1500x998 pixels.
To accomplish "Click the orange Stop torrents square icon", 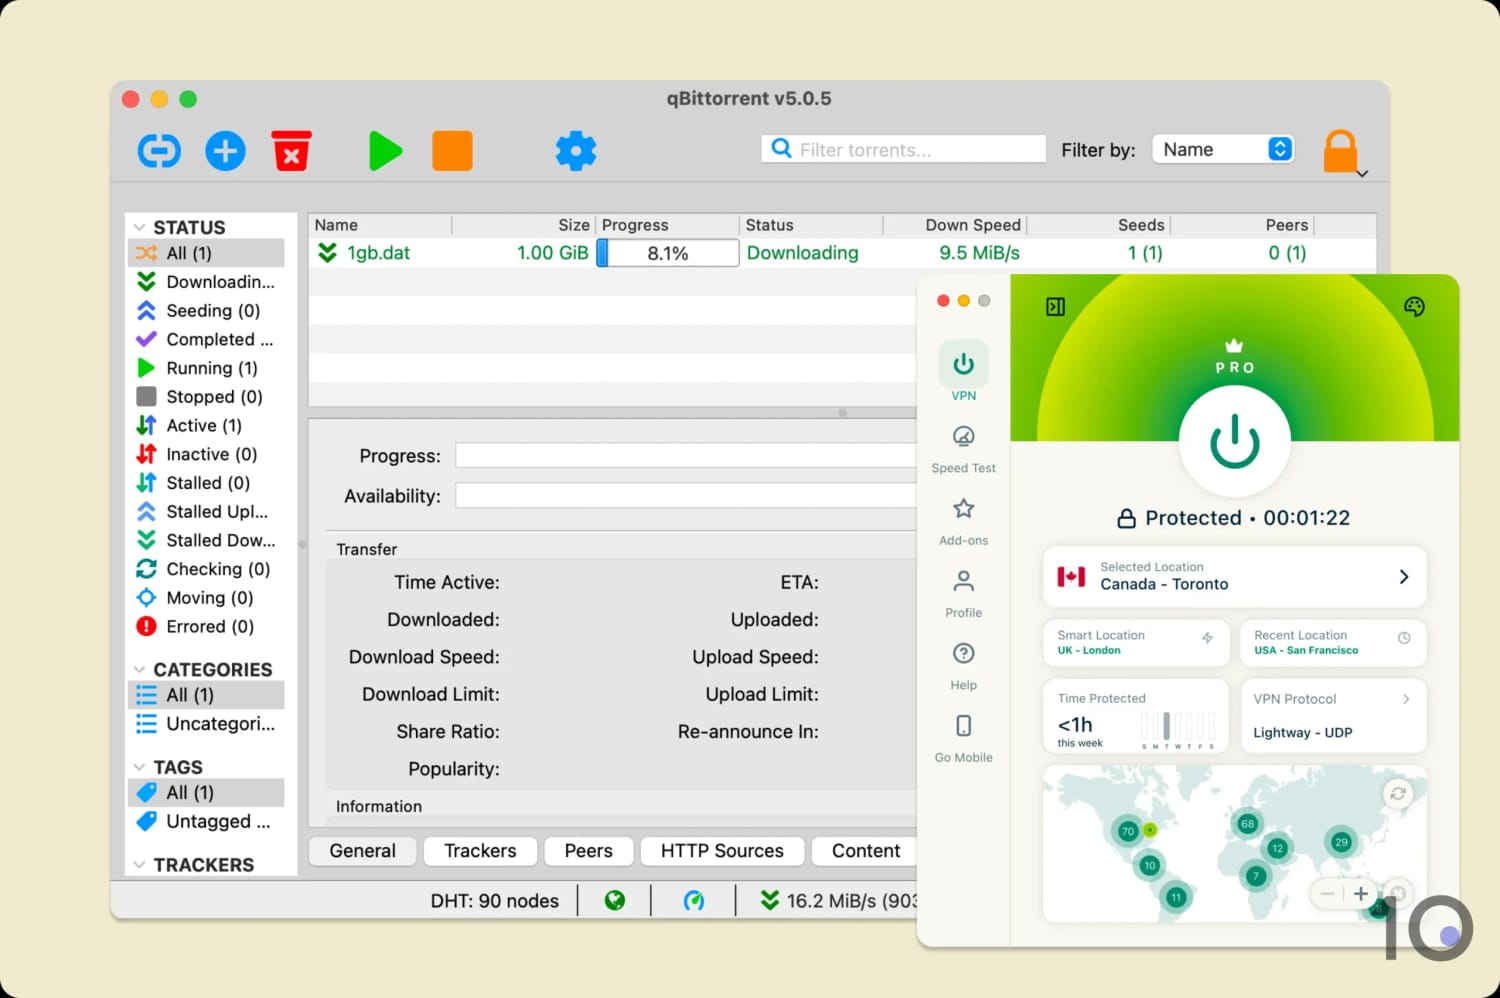I will tap(452, 151).
